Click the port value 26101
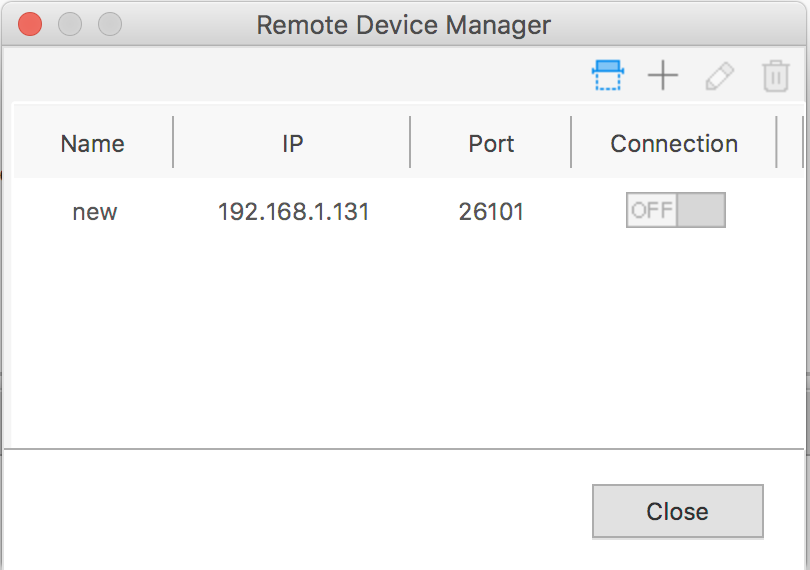Screen dimensions: 810x570 pyautogui.click(x=491, y=212)
